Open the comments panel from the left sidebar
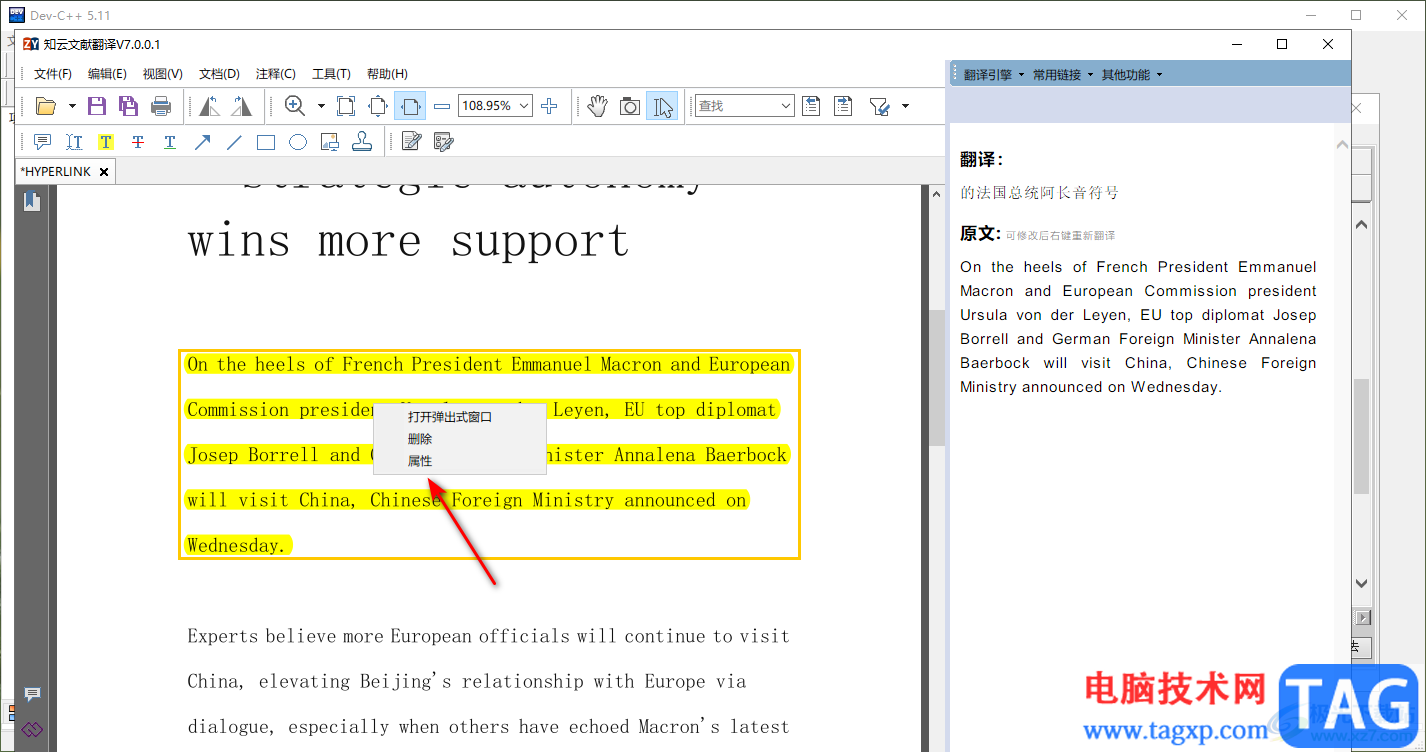 tap(32, 694)
